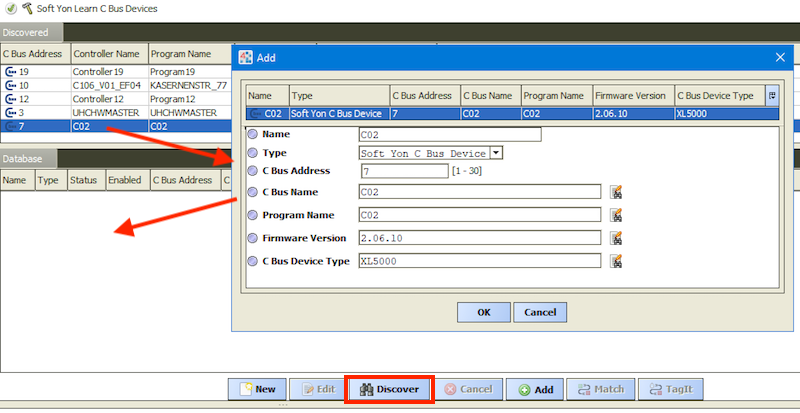Click the Name input field
The height and width of the screenshot is (413, 800).
[450, 135]
